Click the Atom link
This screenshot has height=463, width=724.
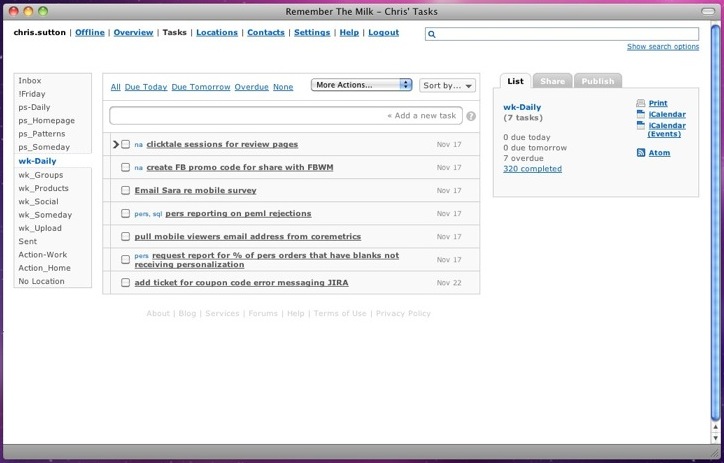(x=659, y=153)
